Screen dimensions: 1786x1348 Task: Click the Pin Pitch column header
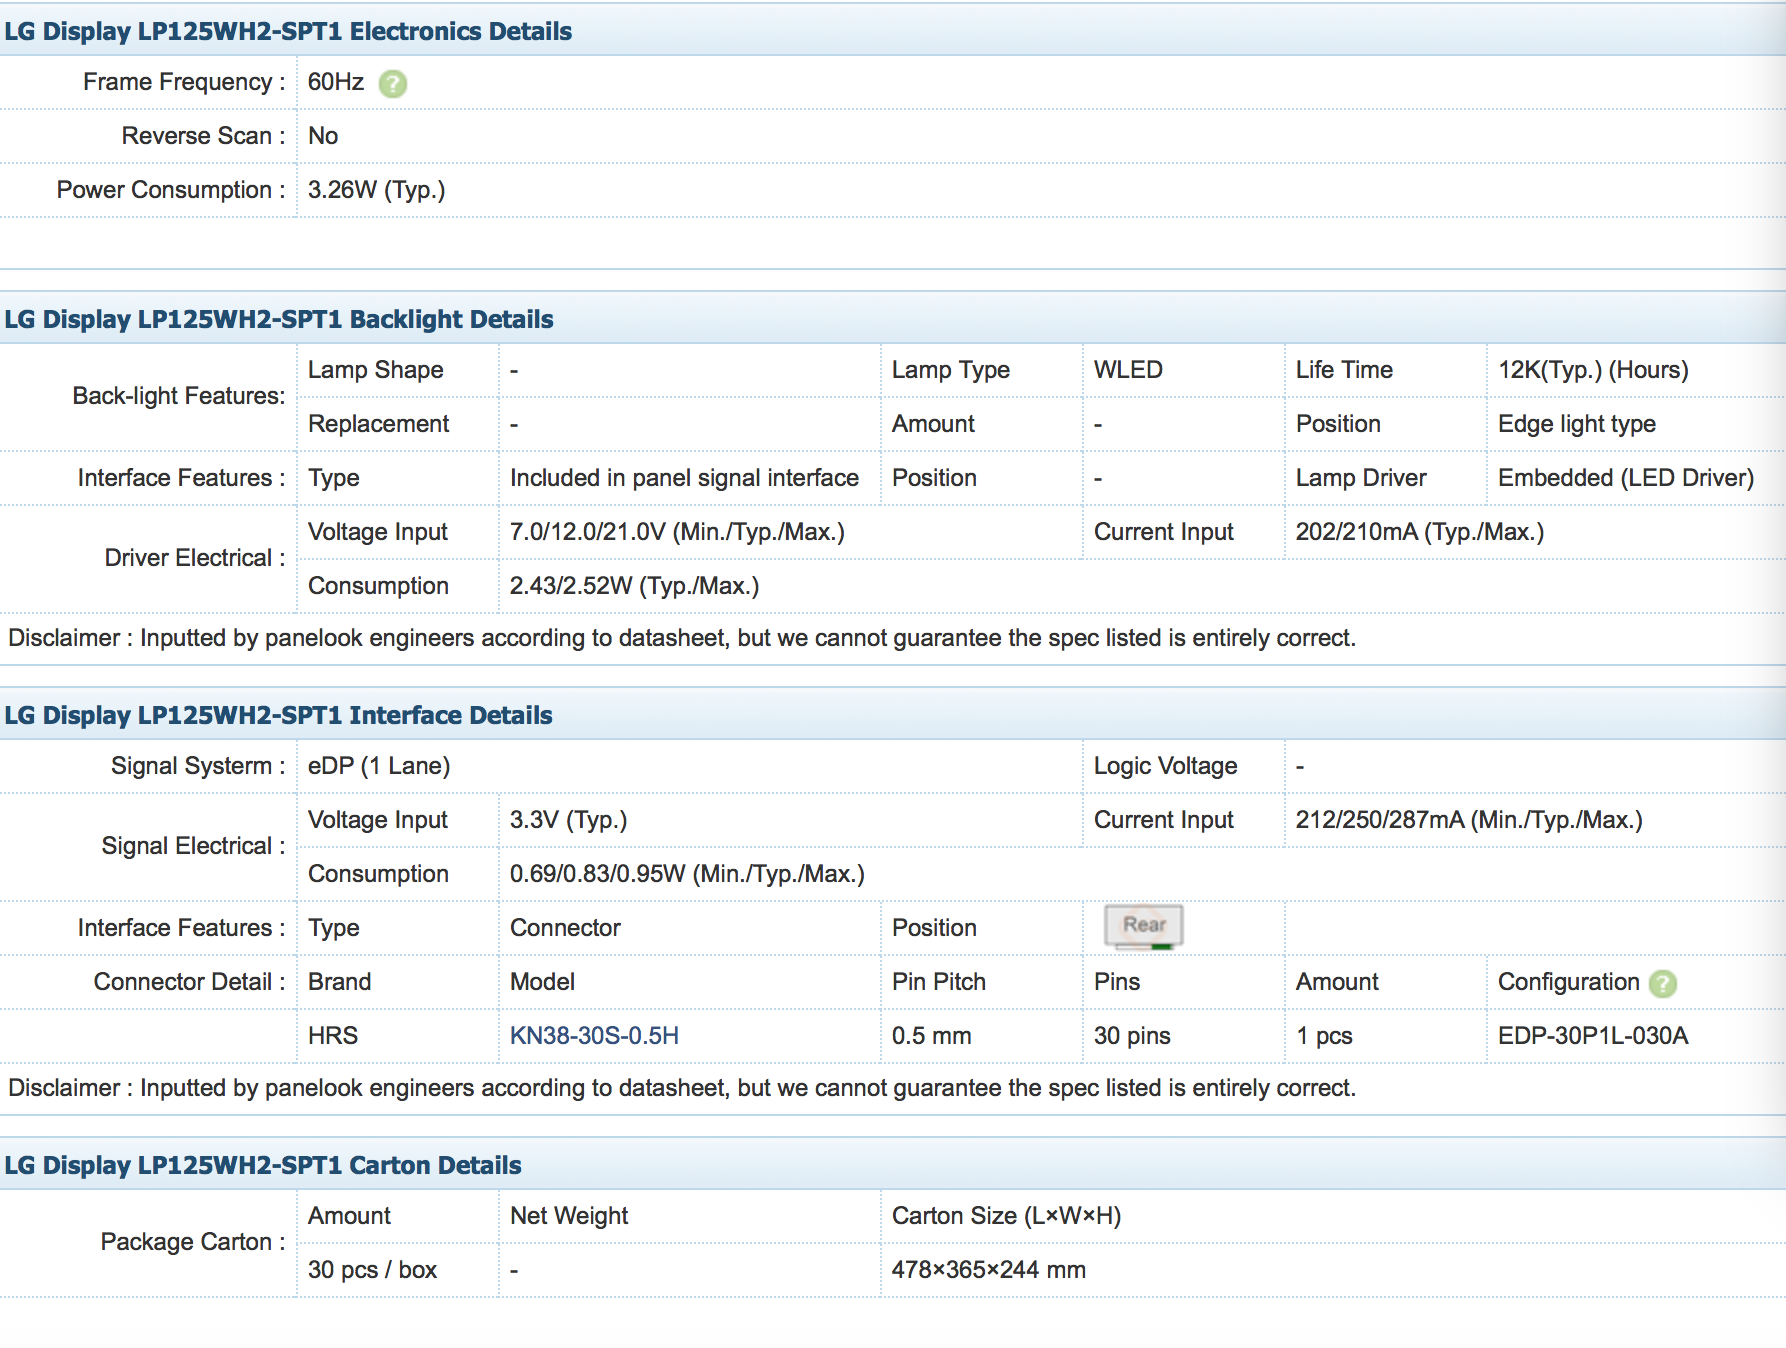pos(938,982)
